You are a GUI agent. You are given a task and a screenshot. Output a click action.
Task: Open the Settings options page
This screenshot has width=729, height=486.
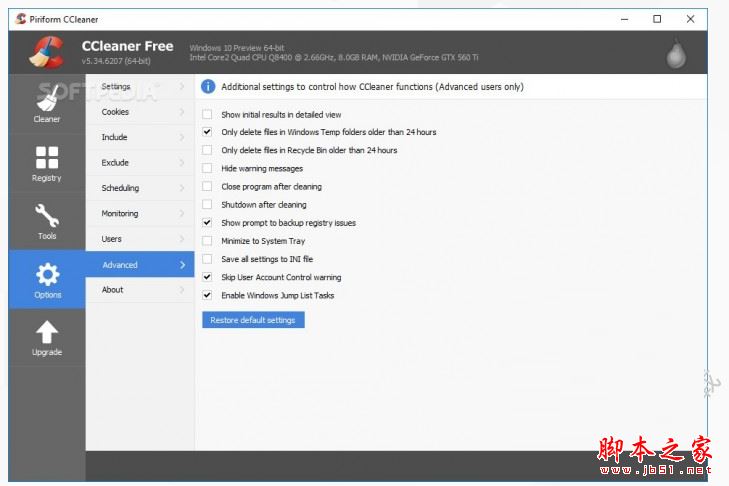pyautogui.click(x=140, y=87)
